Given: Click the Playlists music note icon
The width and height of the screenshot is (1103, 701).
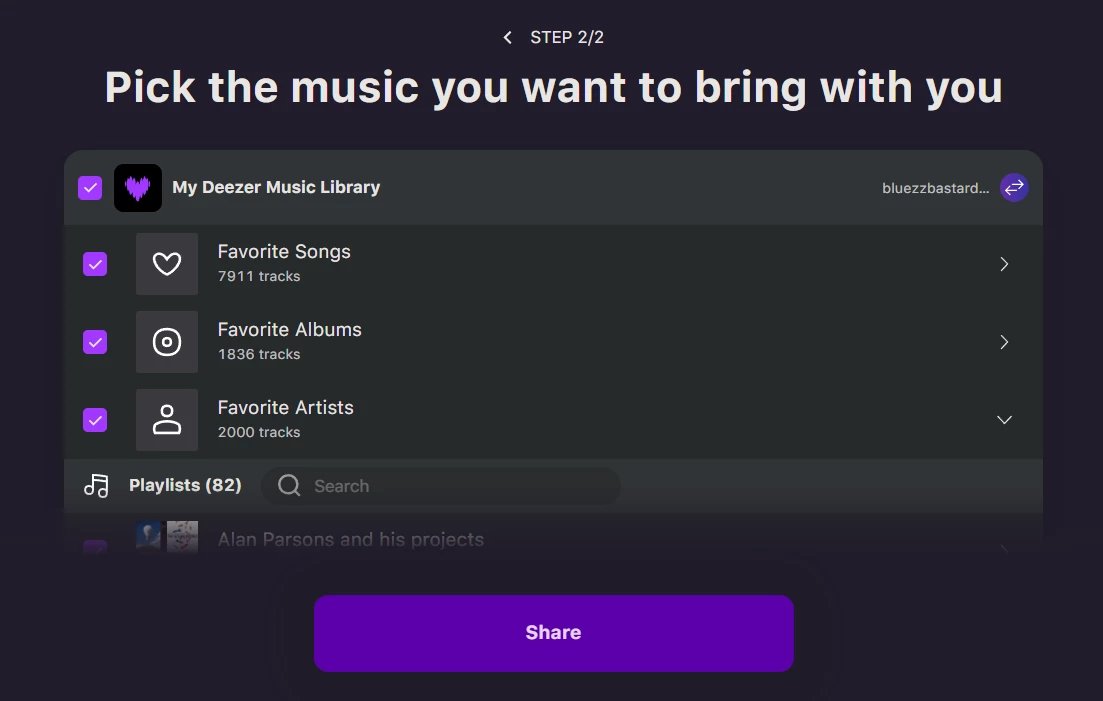Looking at the screenshot, I should [97, 486].
